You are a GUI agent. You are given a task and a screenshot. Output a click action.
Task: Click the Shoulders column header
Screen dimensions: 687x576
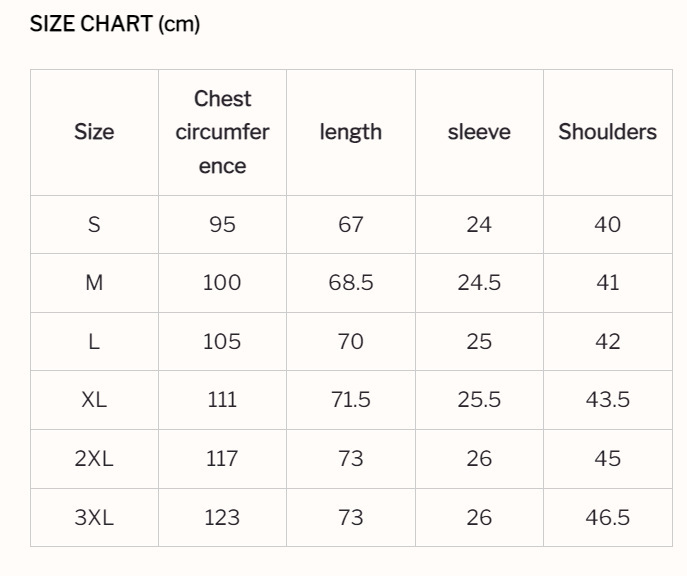[607, 132]
